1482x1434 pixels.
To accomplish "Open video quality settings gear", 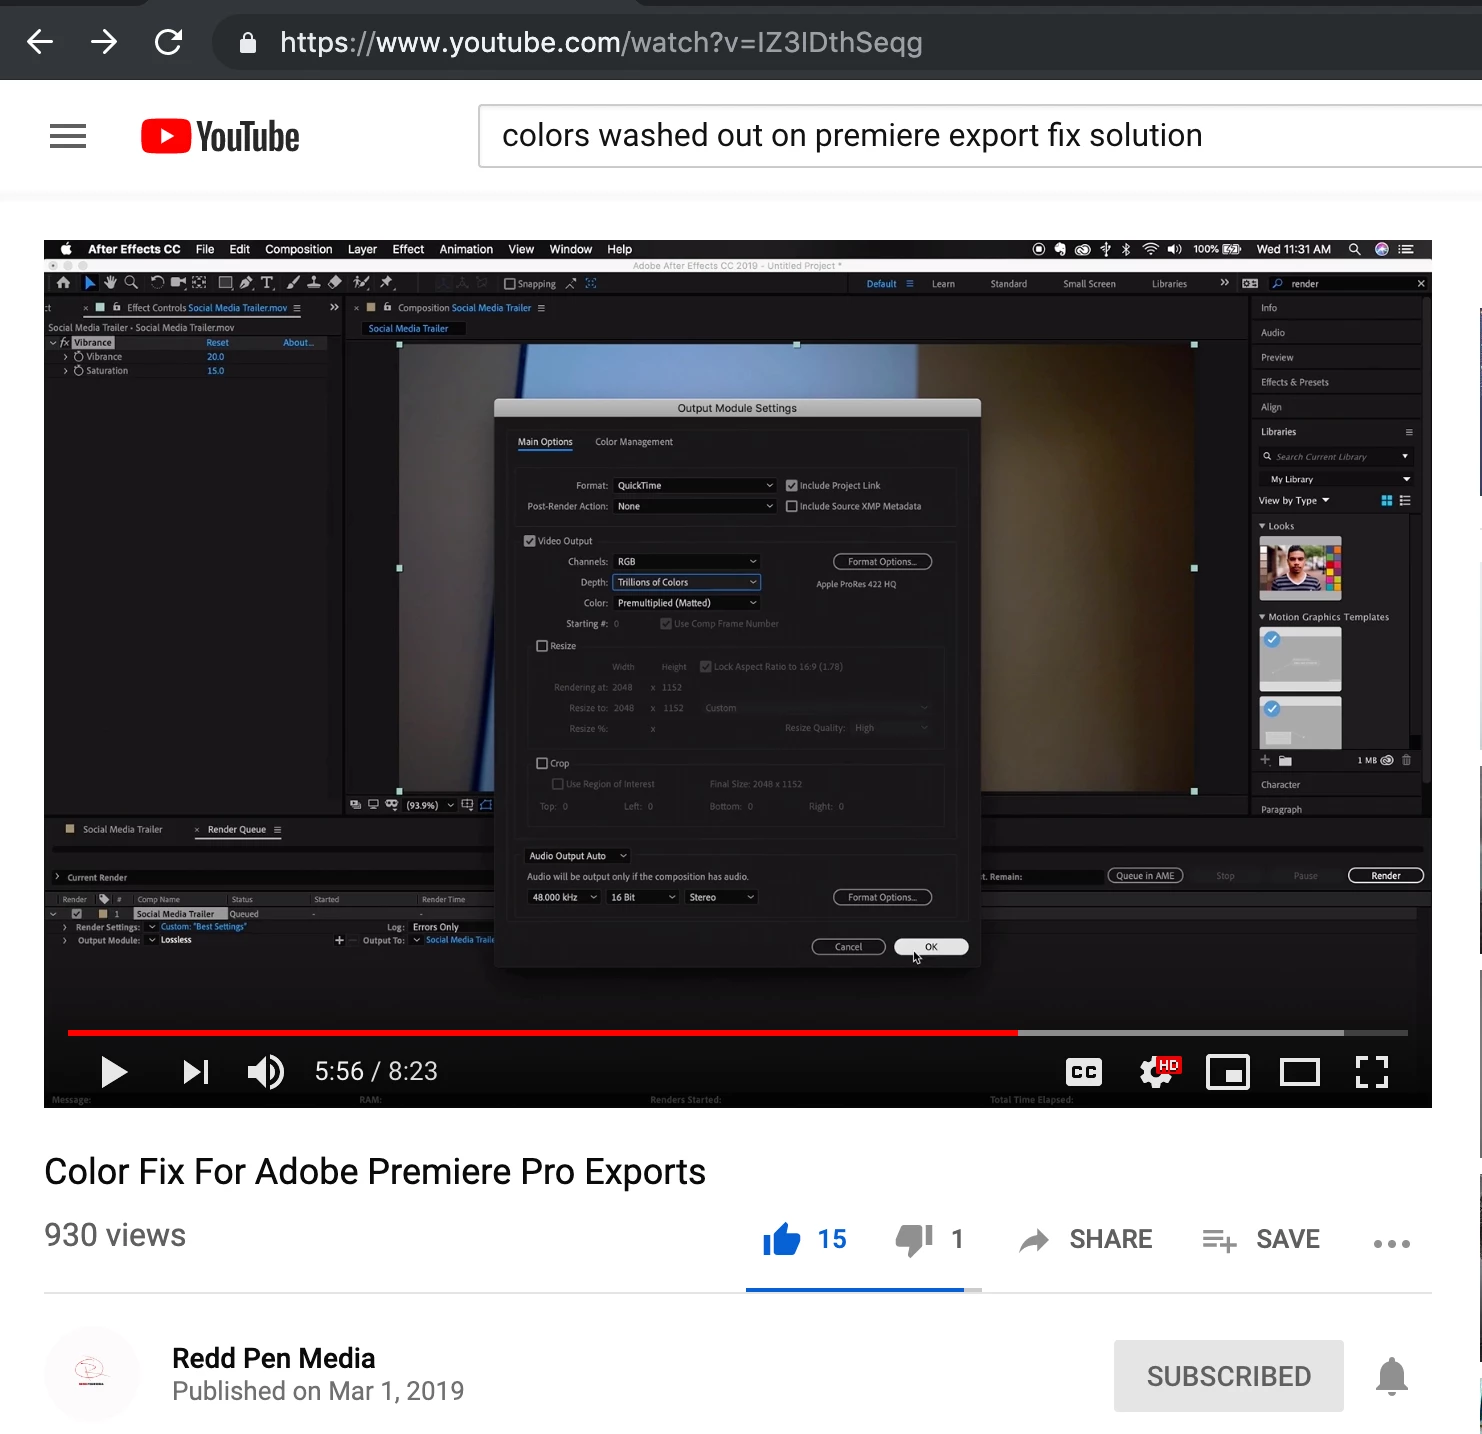I will point(1158,1072).
